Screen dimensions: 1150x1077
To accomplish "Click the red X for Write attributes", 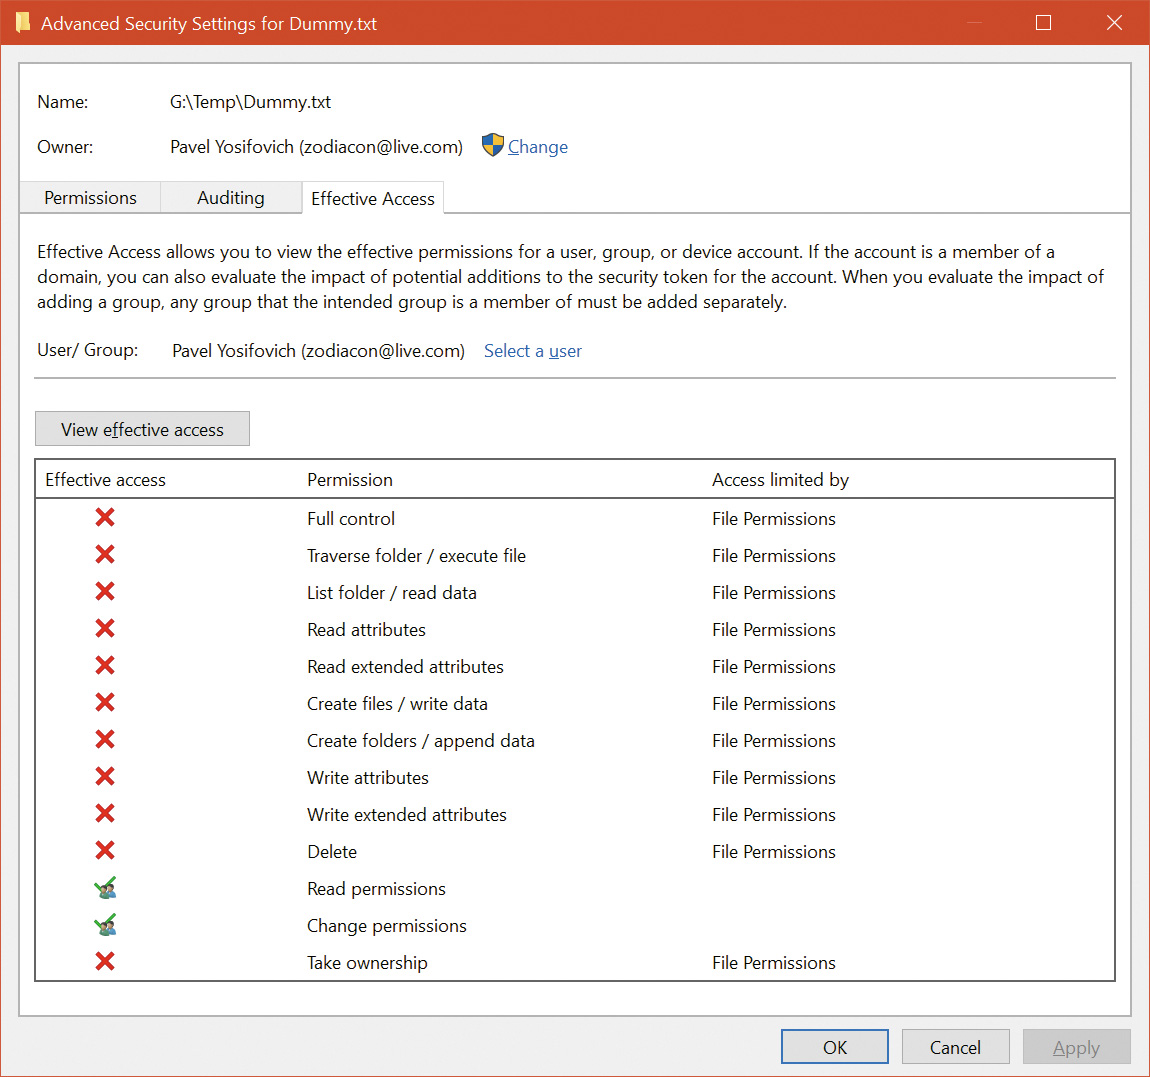I will 105,776.
